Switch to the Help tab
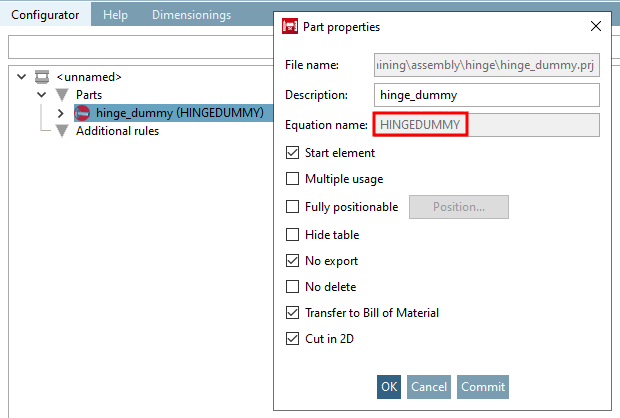Viewport: 620px width, 418px height. (116, 15)
